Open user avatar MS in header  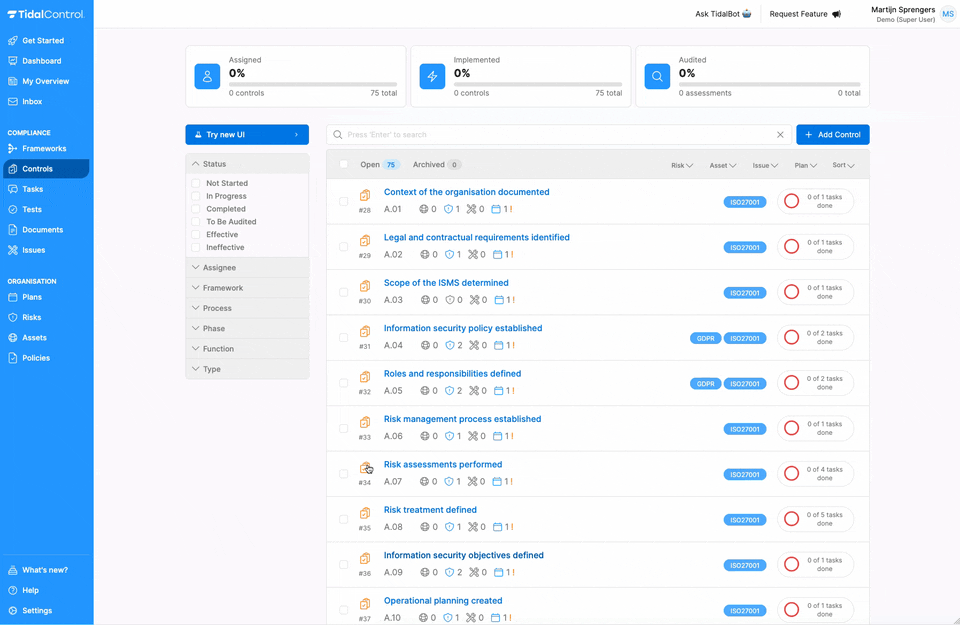click(x=947, y=14)
